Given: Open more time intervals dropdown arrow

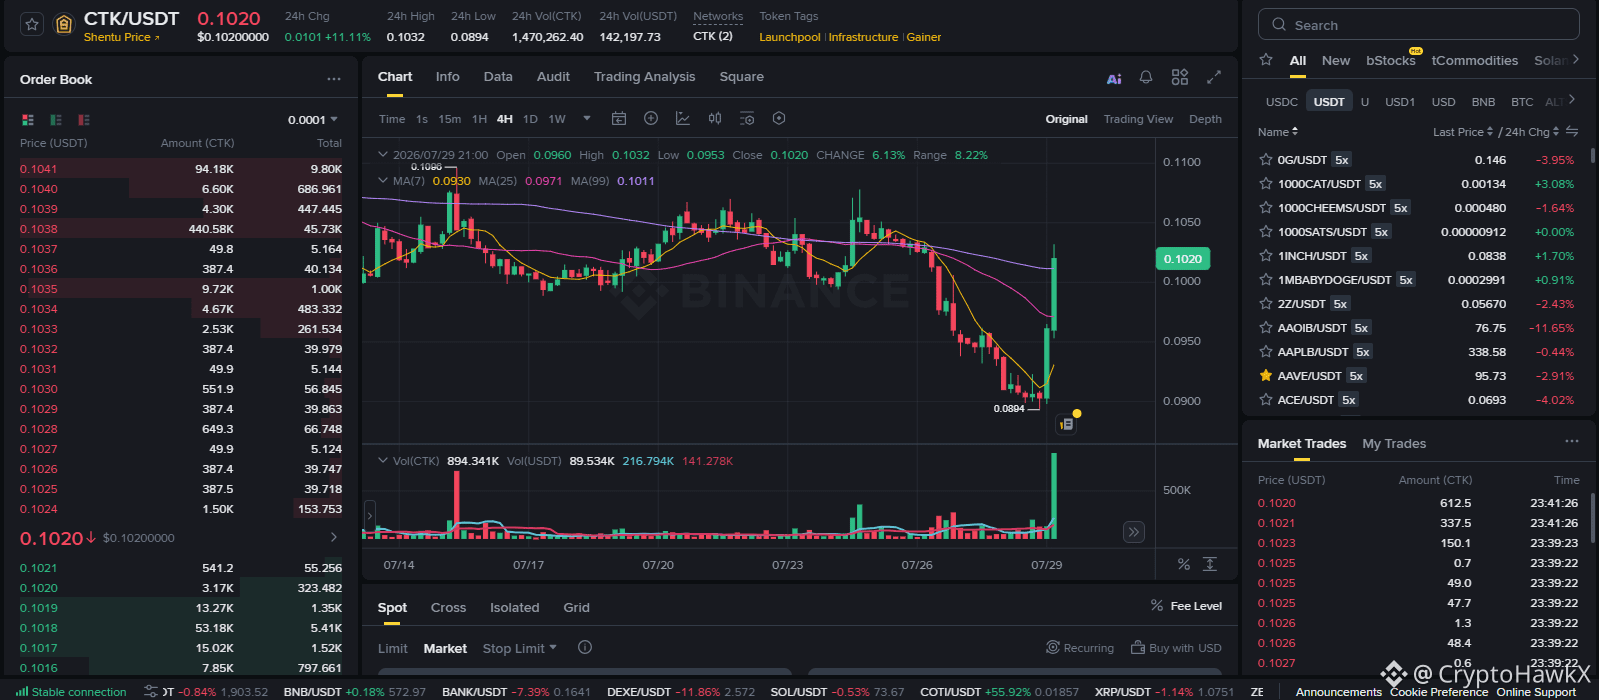Looking at the screenshot, I should (x=587, y=118).
